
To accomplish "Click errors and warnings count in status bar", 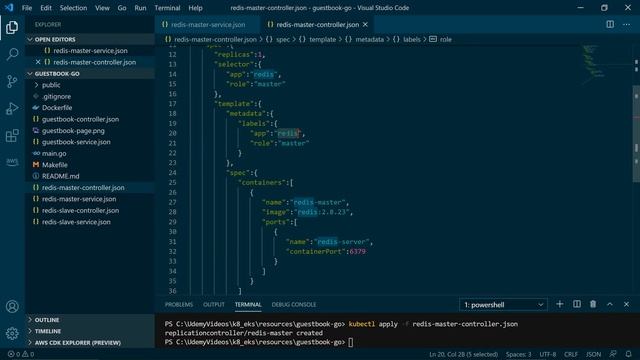I will (x=20, y=354).
